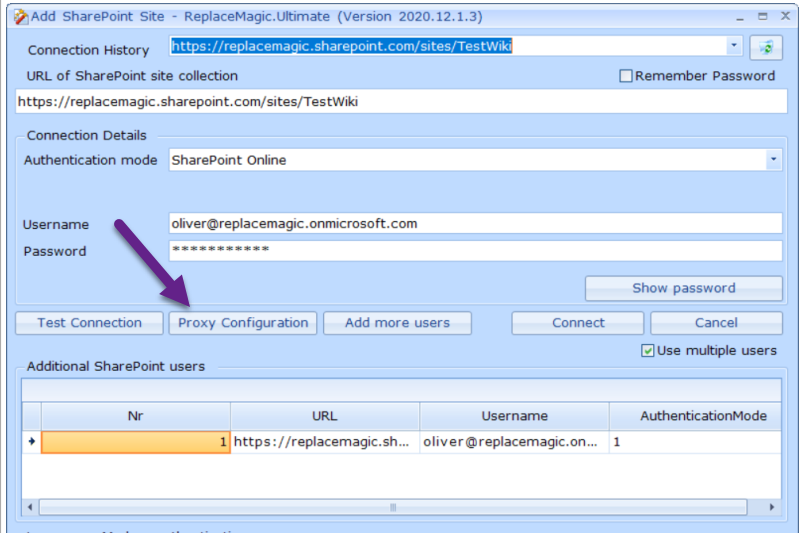Image resolution: width=804 pixels, height=533 pixels.
Task: Click the row indicator arrow of row 1
Action: point(31,442)
